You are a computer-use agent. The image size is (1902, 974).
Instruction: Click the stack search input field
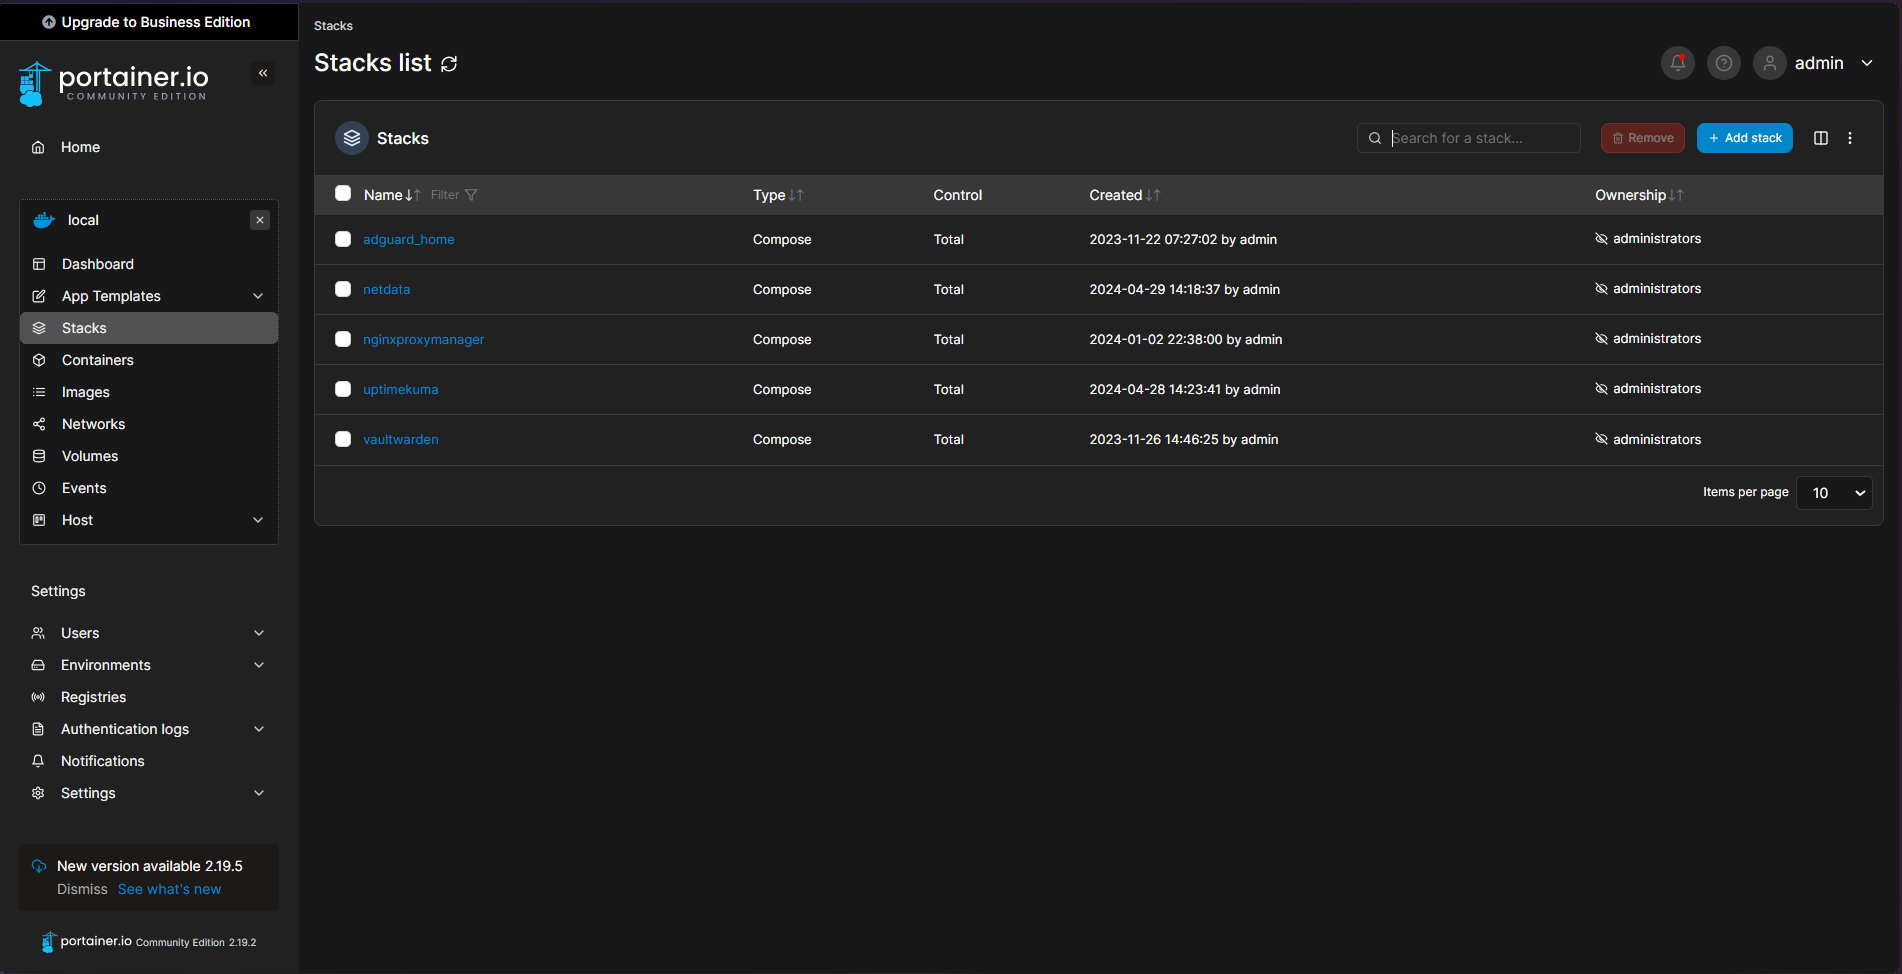pyautogui.click(x=1468, y=137)
